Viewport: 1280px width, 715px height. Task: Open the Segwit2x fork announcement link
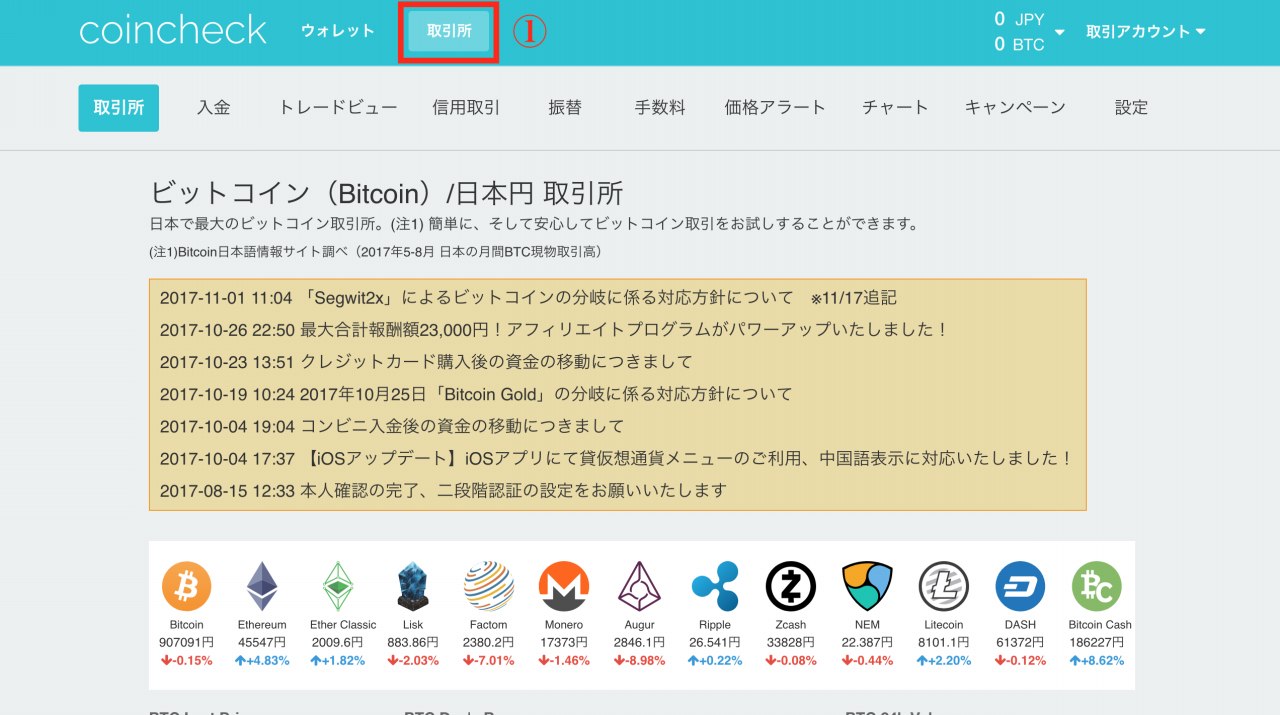tap(528, 298)
